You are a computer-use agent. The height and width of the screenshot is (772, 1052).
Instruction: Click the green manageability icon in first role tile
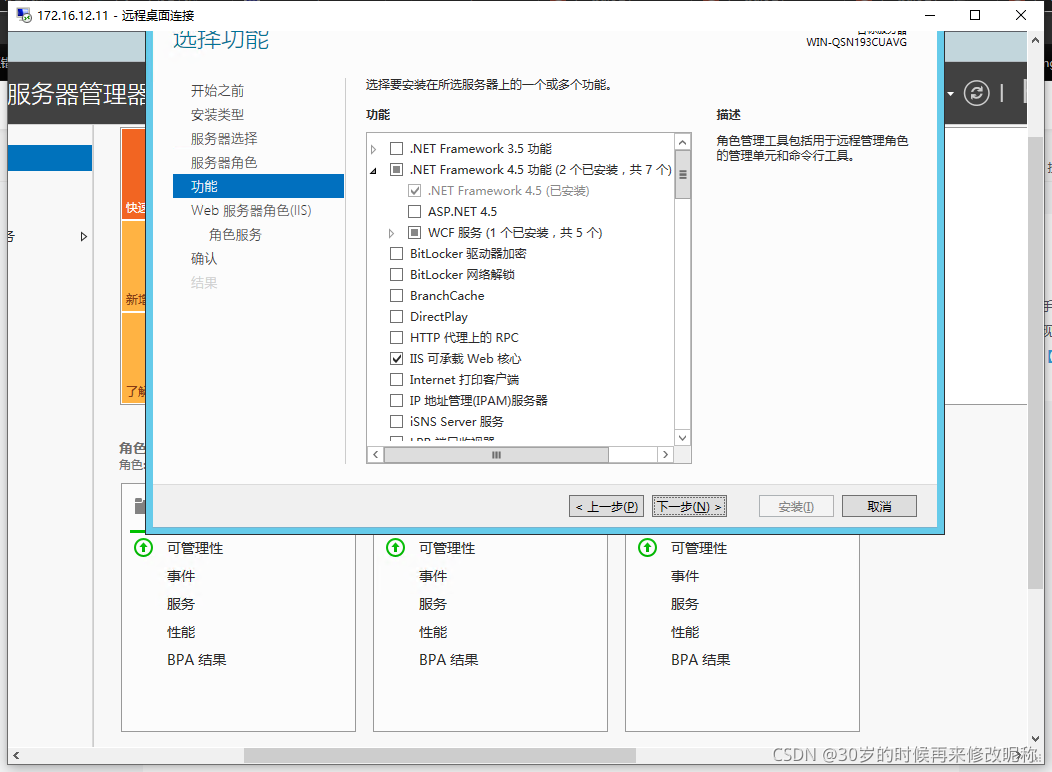point(143,548)
